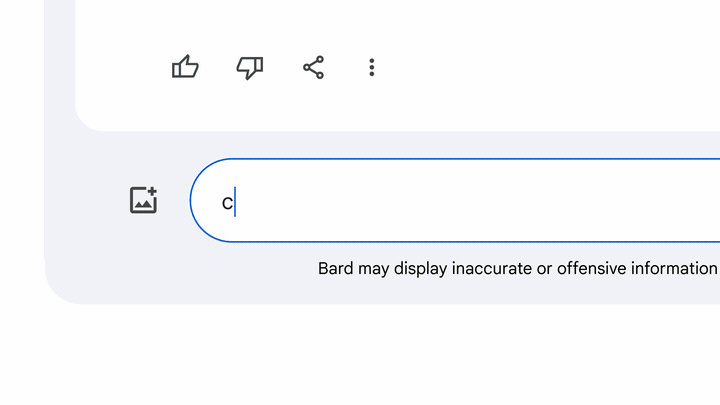720x405 pixels.
Task: Dislike the answer with the thumb-down button
Action: 250,68
